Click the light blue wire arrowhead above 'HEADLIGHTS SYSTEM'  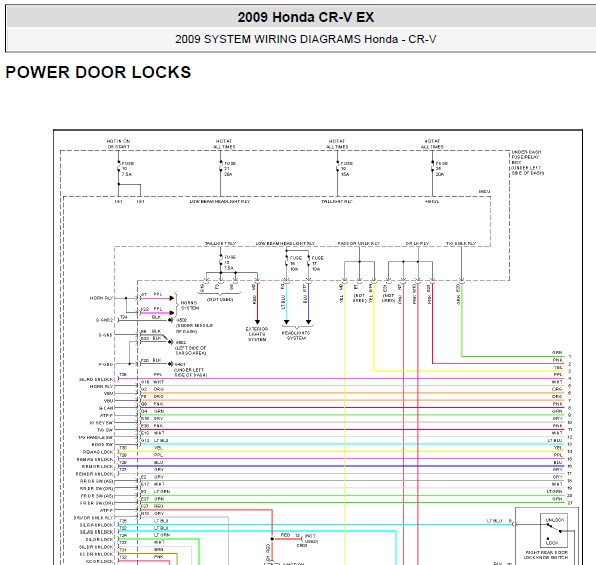(x=287, y=322)
